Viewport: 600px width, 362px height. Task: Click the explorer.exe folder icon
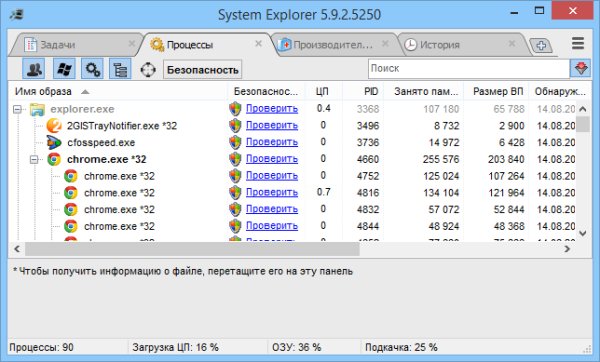coord(38,109)
